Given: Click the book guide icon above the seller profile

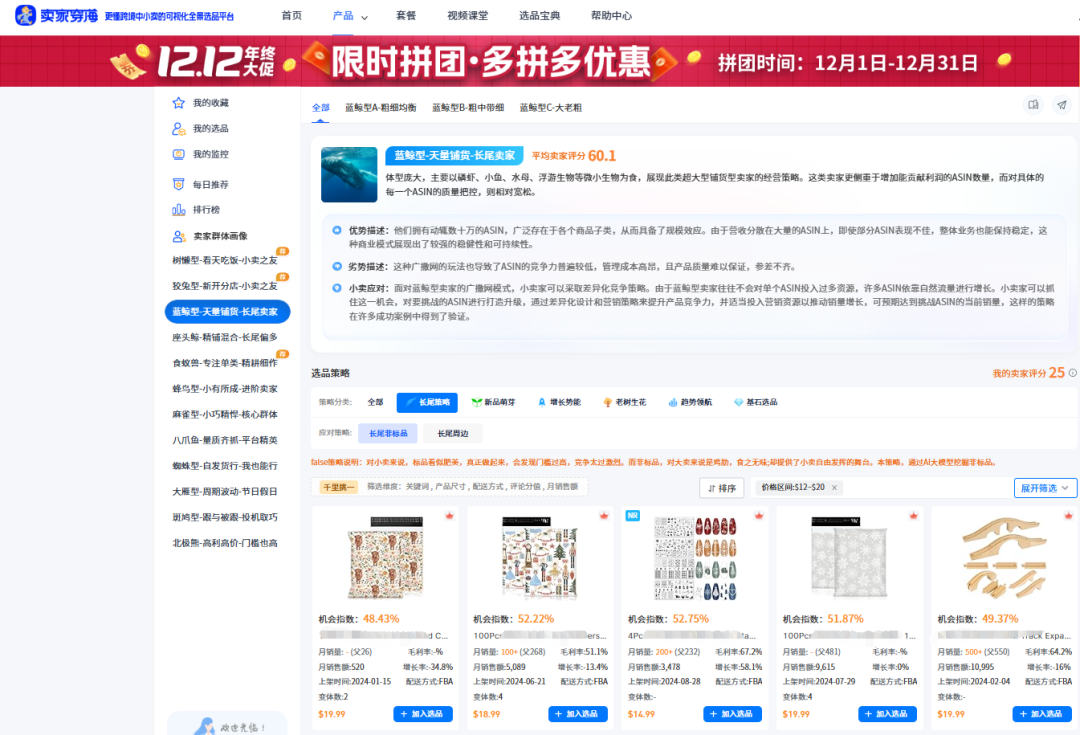Looking at the screenshot, I should (1033, 104).
